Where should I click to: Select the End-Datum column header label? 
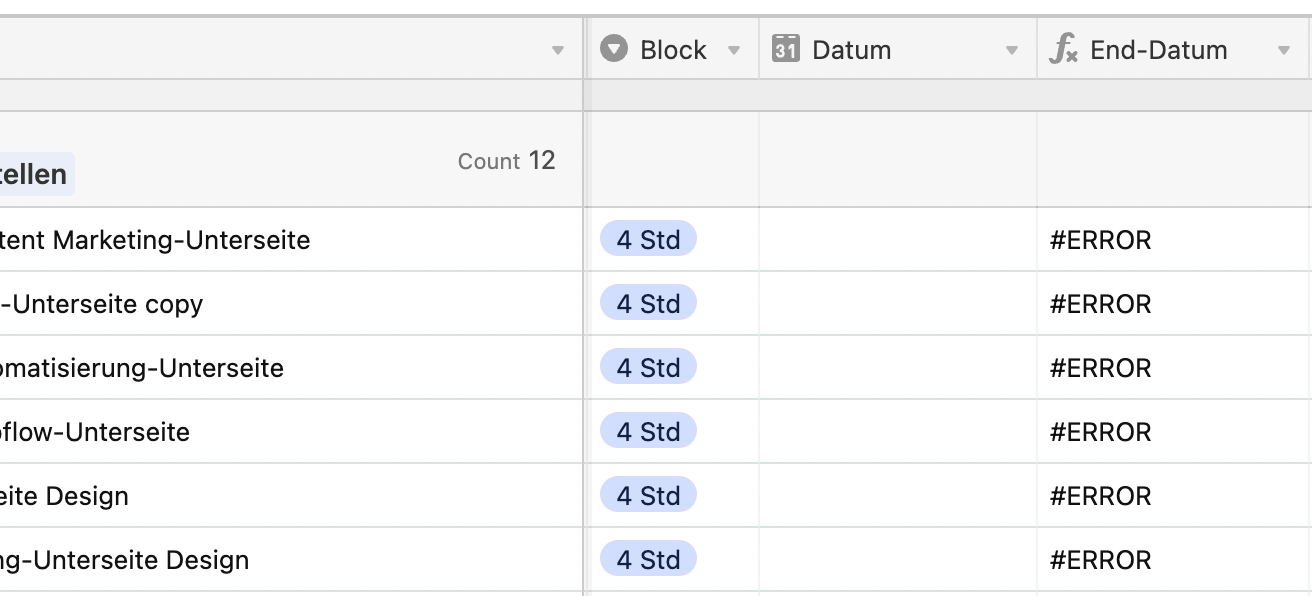coord(1158,50)
